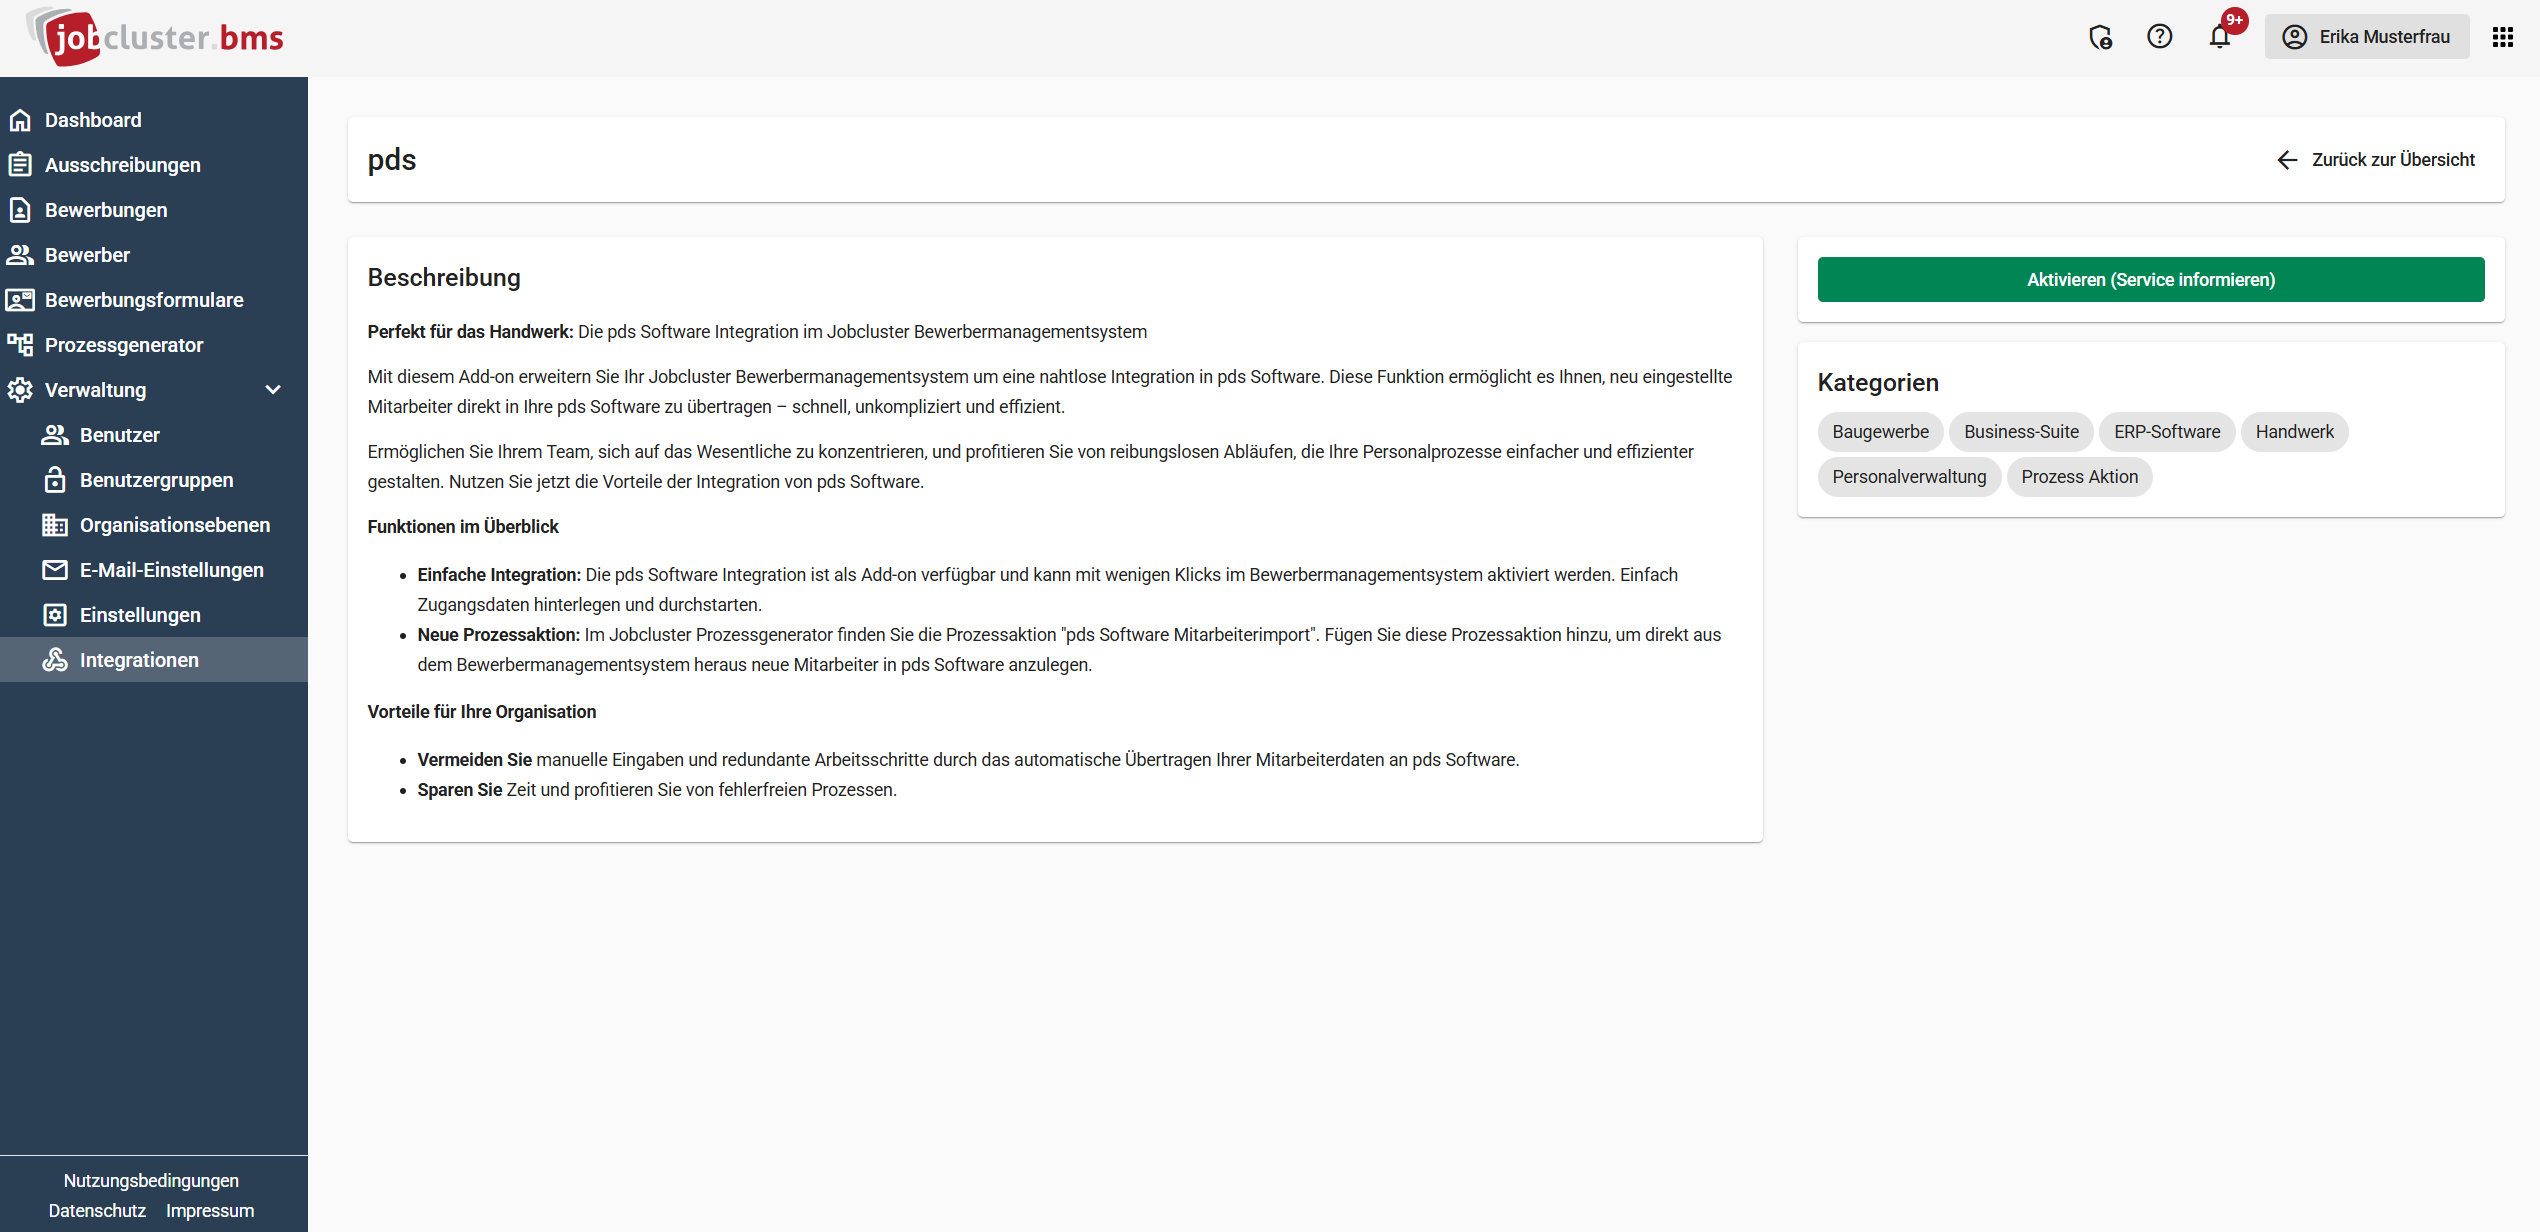Image resolution: width=2540 pixels, height=1232 pixels.
Task: Select Benutzergruppen submenu item
Action: tap(154, 480)
